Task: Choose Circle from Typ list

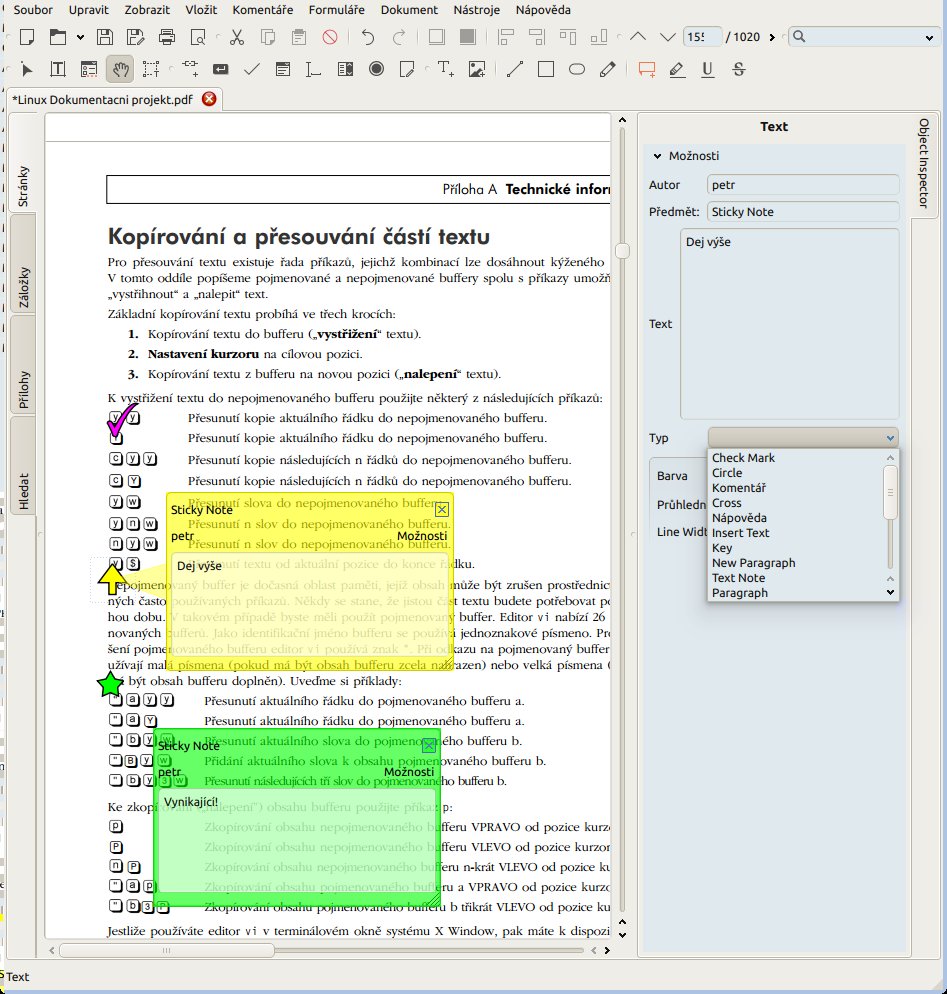Action: pos(726,473)
